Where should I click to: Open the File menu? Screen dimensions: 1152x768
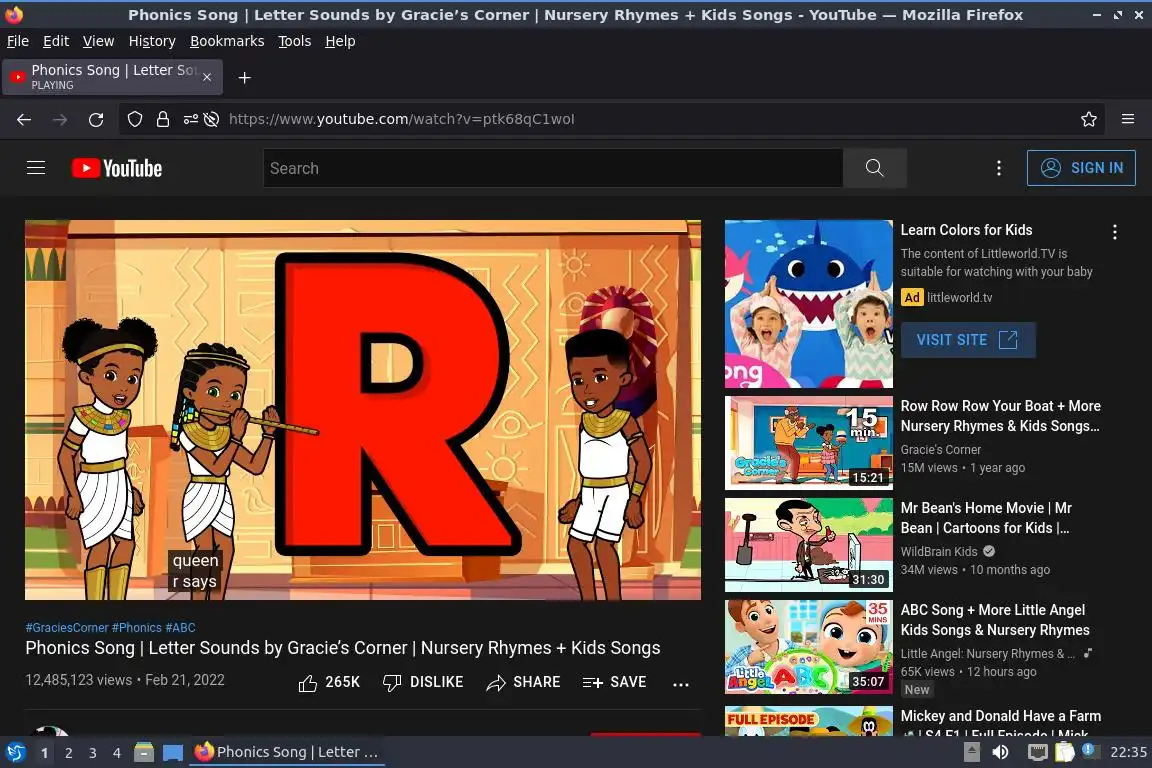point(18,41)
